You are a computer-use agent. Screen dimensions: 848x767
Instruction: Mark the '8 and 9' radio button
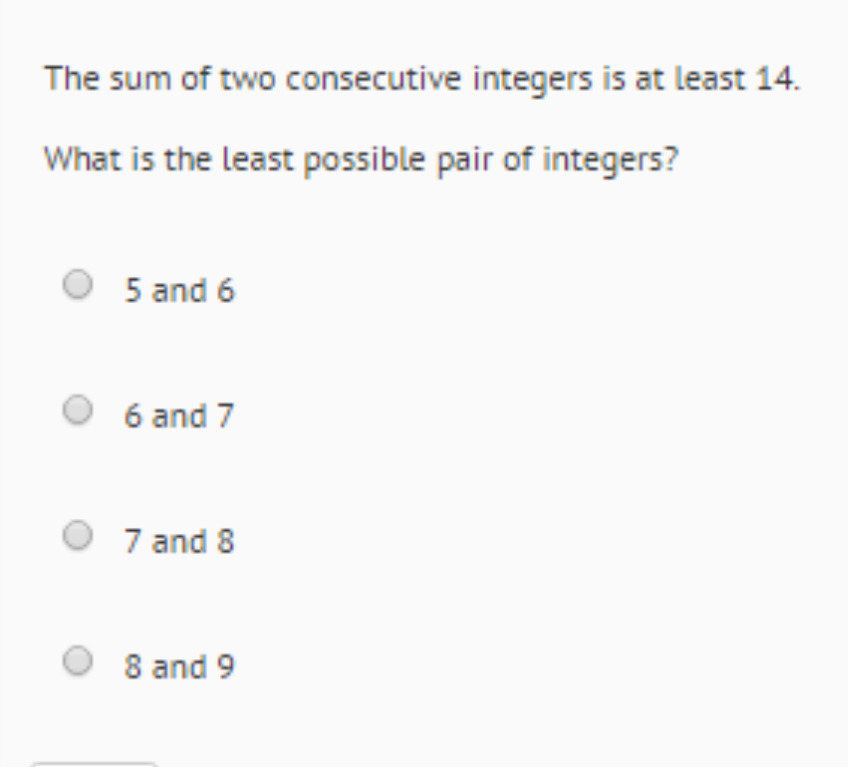(x=77, y=660)
